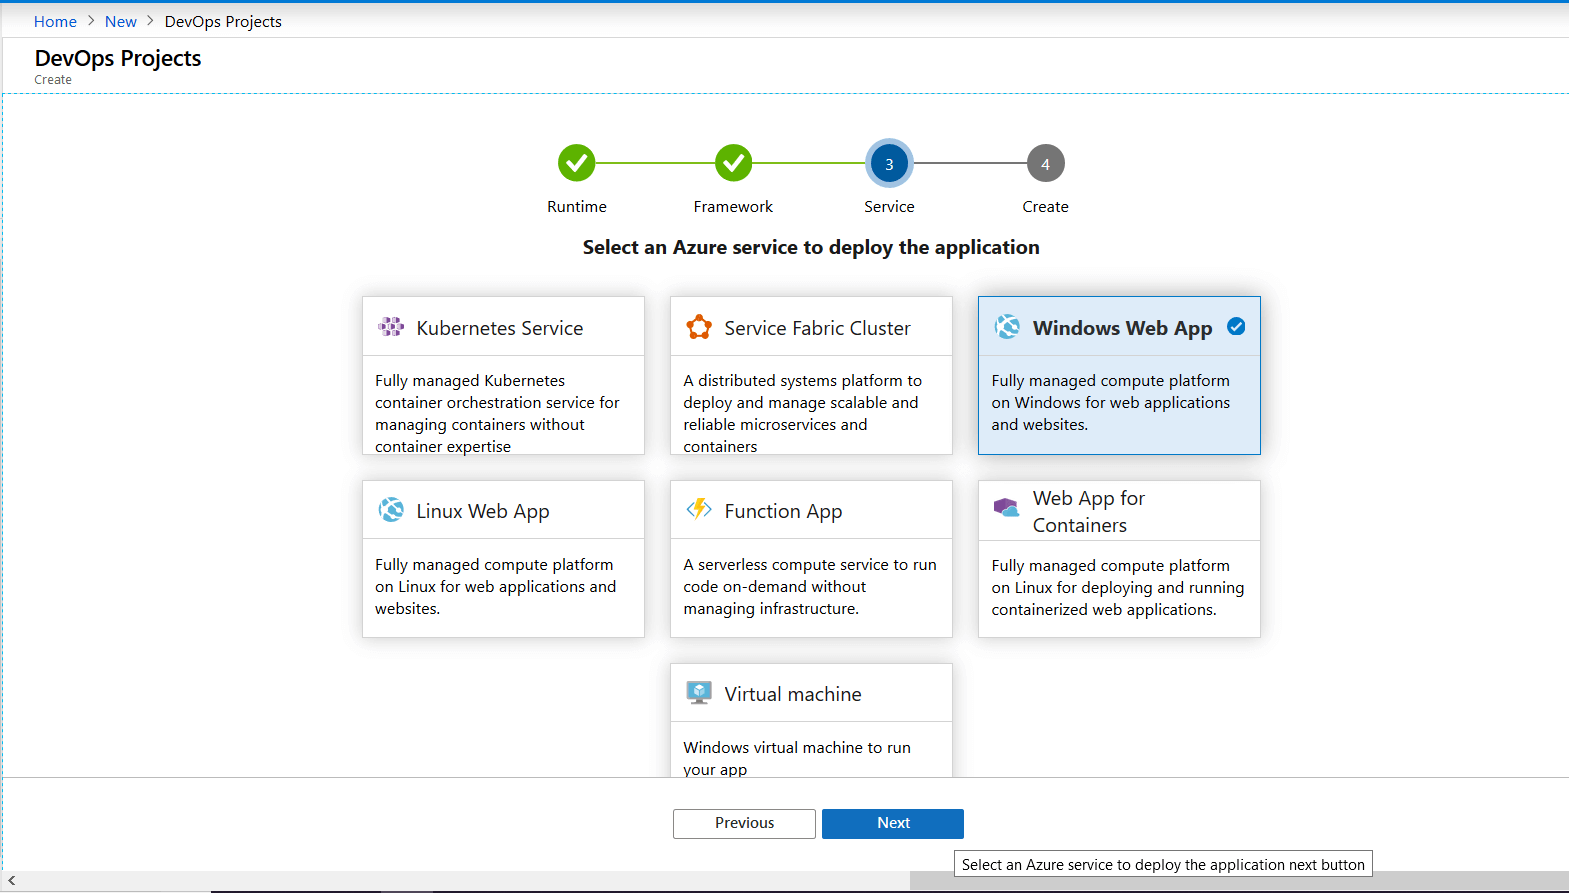Image resolution: width=1569 pixels, height=893 pixels.
Task: Click the Service Fabric Cluster icon
Action: coord(699,327)
